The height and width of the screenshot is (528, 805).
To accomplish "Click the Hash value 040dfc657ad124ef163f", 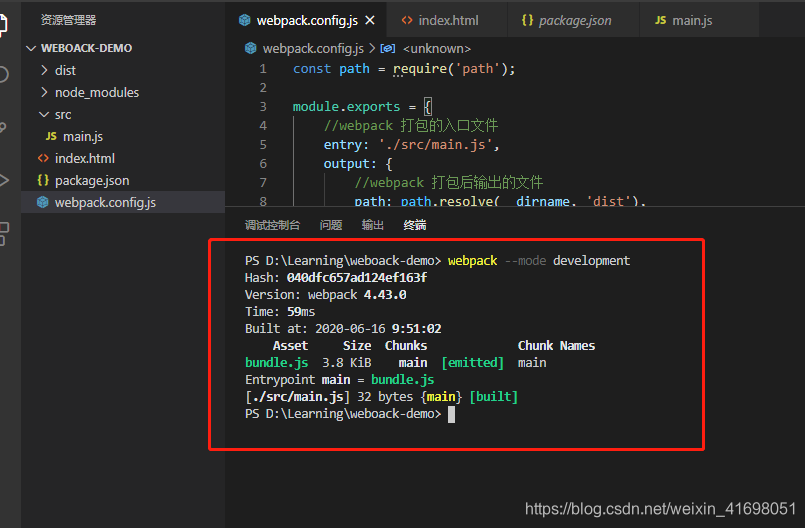I will click(357, 278).
